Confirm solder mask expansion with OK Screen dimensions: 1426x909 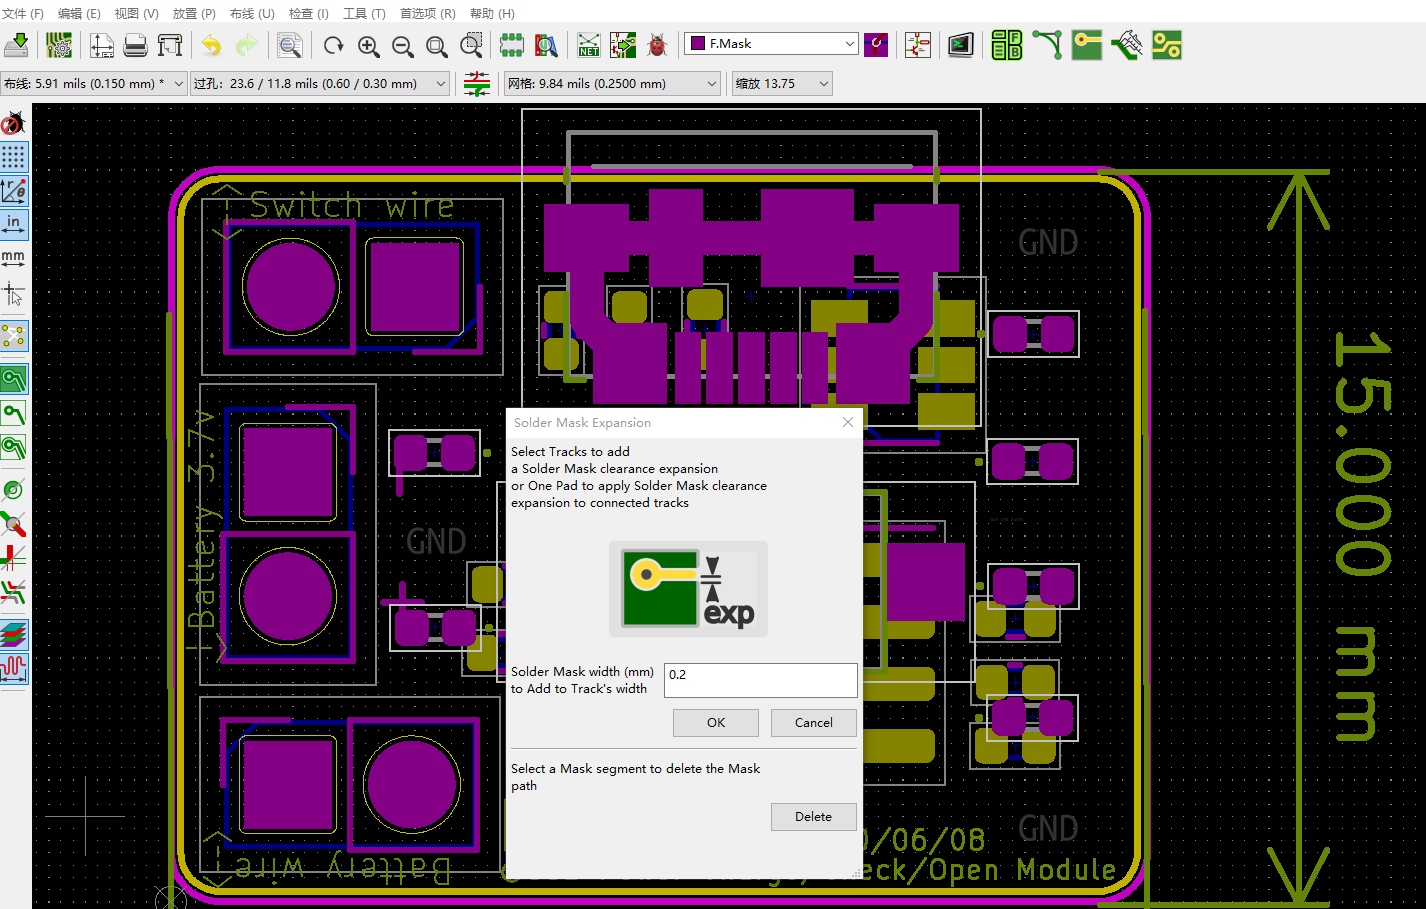click(715, 722)
